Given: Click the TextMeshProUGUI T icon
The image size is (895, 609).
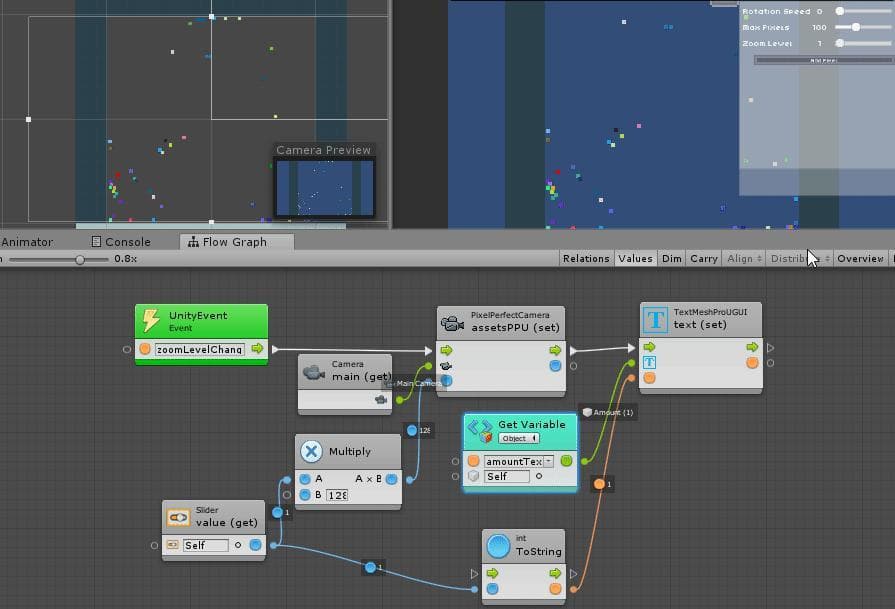Looking at the screenshot, I should [x=655, y=320].
